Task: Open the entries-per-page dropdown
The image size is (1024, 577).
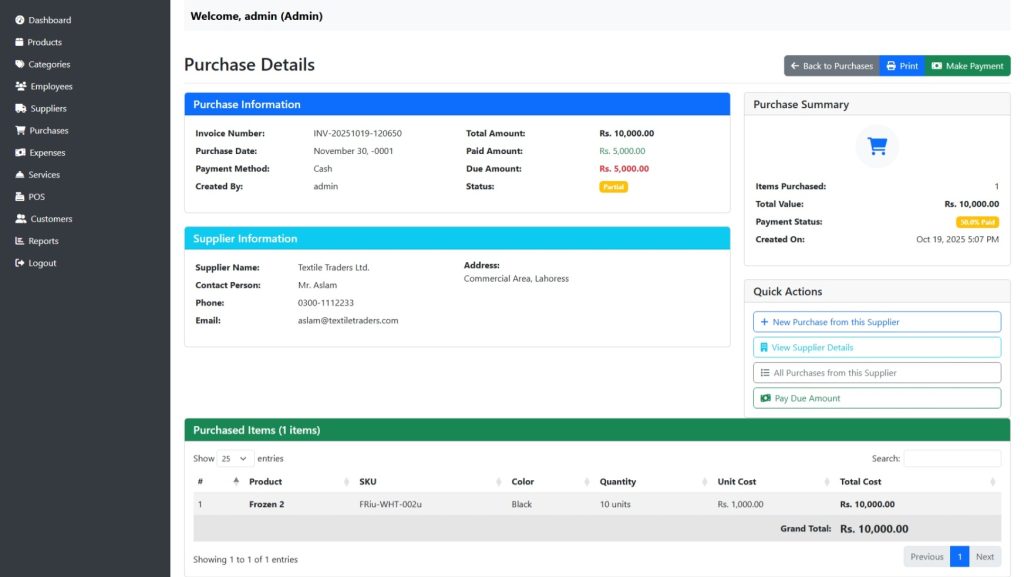Action: tap(235, 458)
